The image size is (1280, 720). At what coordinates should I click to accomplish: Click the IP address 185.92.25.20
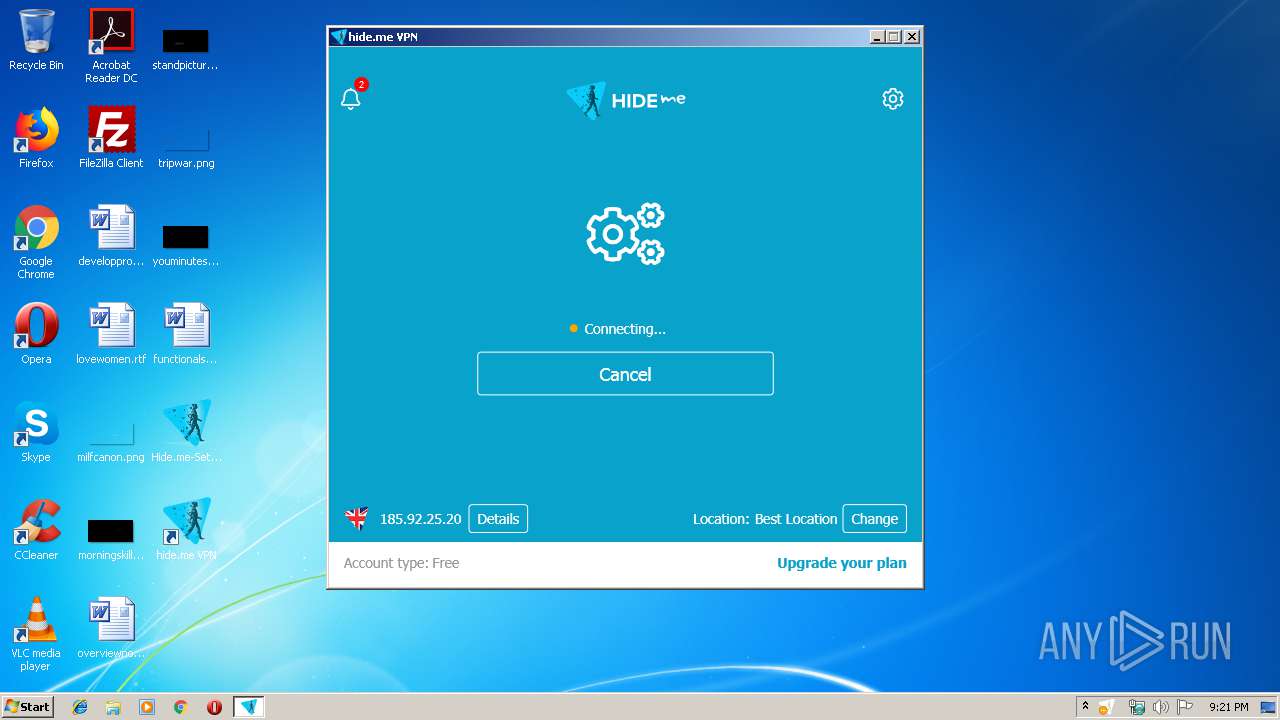pos(420,519)
